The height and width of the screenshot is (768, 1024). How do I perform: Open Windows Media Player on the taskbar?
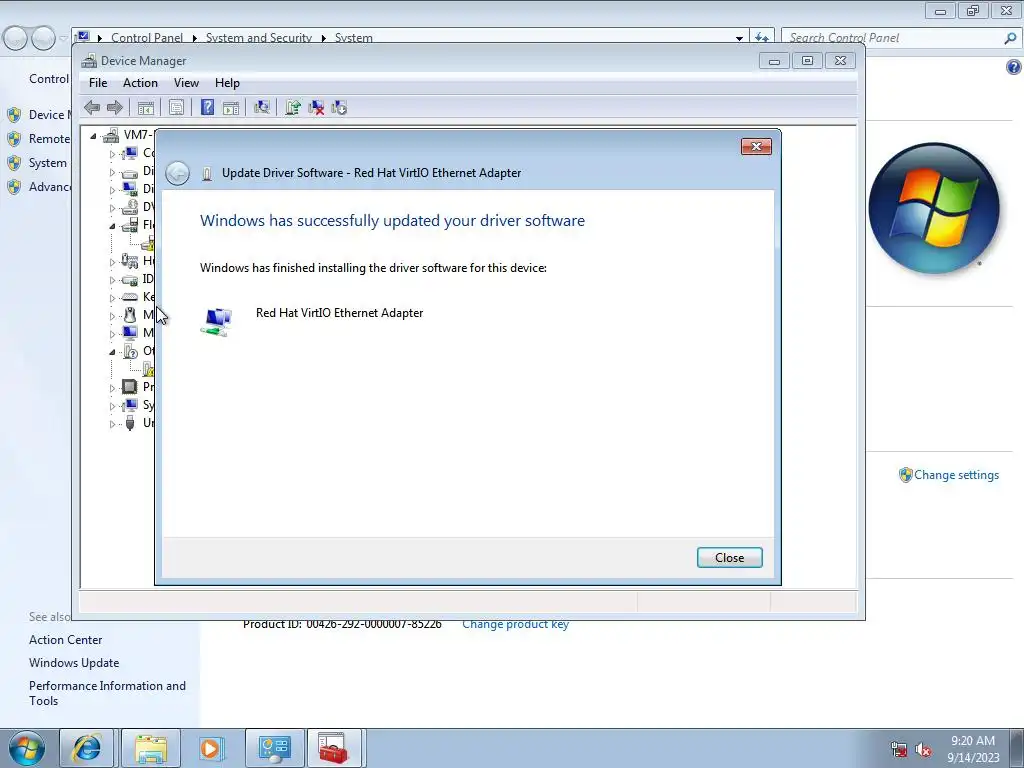(x=212, y=748)
